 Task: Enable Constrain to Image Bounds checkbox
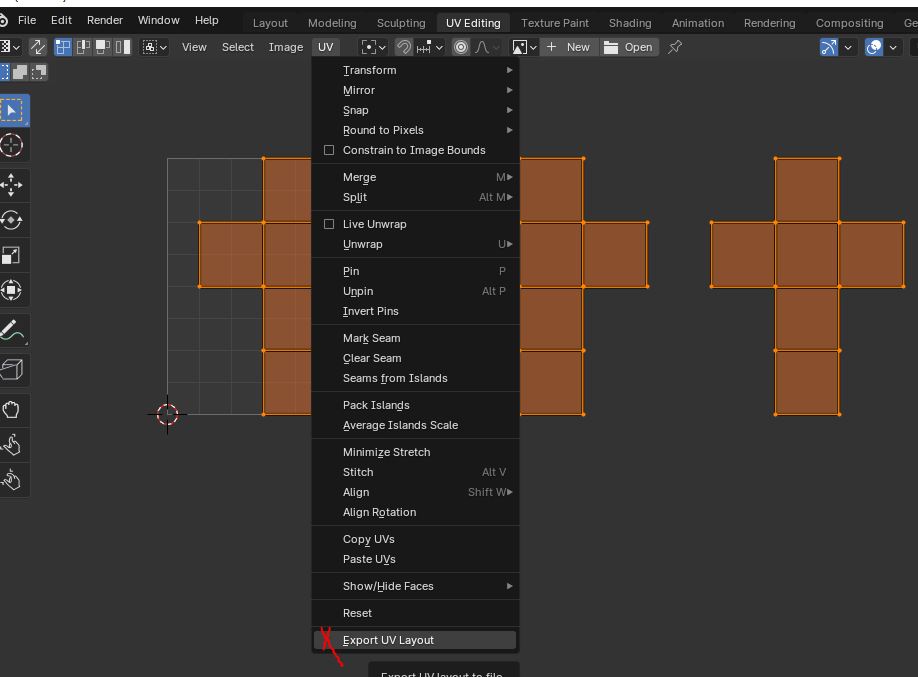click(329, 150)
